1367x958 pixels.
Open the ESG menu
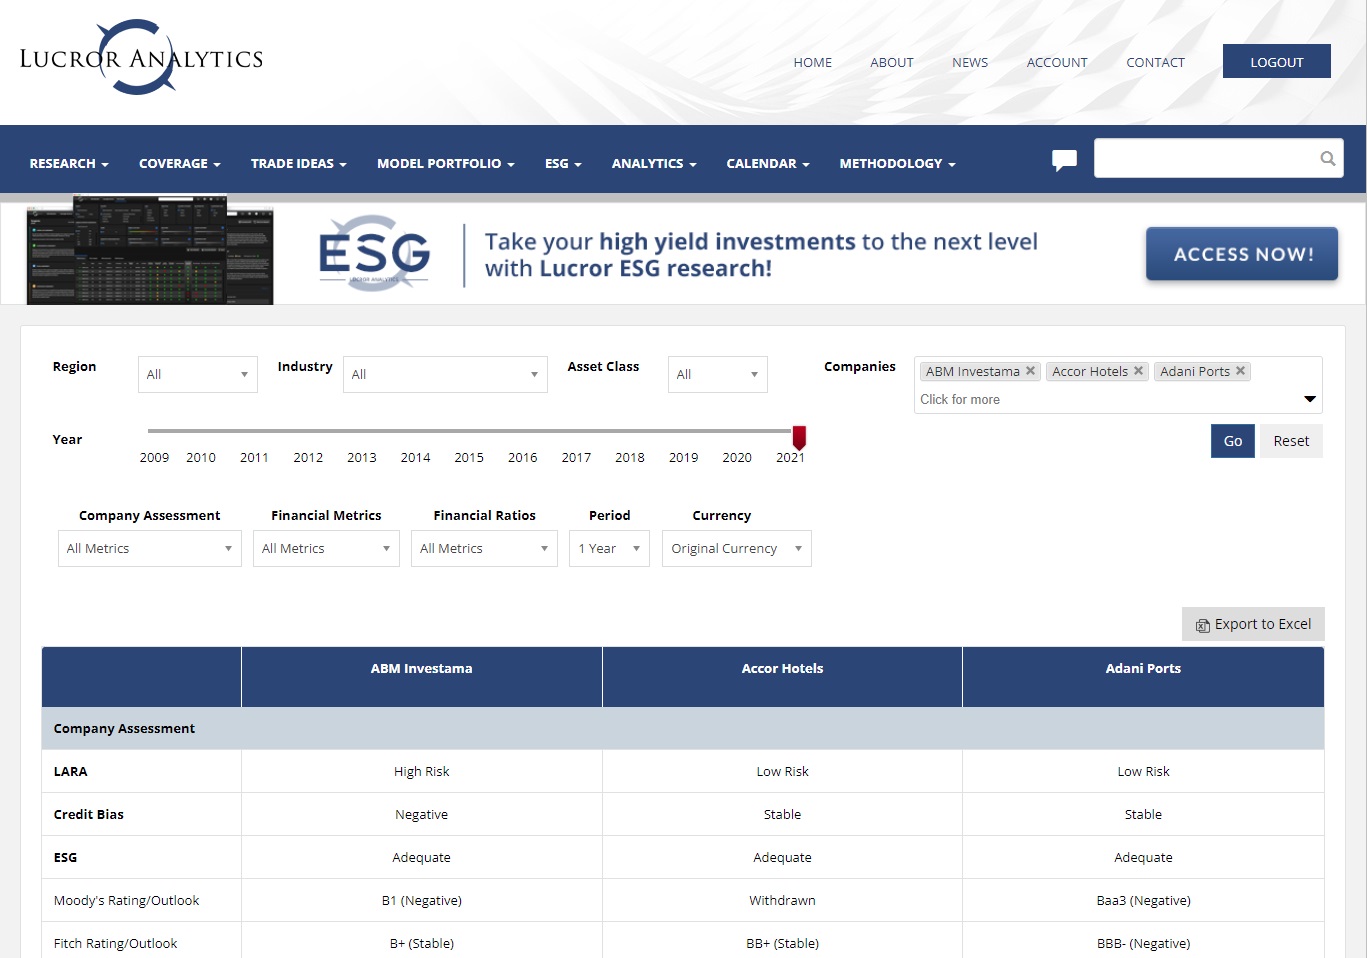click(563, 163)
